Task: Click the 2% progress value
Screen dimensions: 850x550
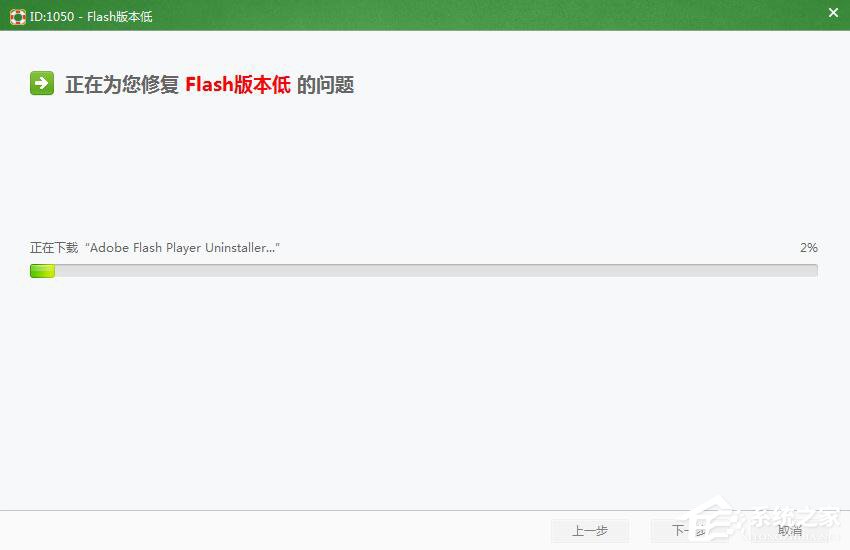Action: point(809,248)
